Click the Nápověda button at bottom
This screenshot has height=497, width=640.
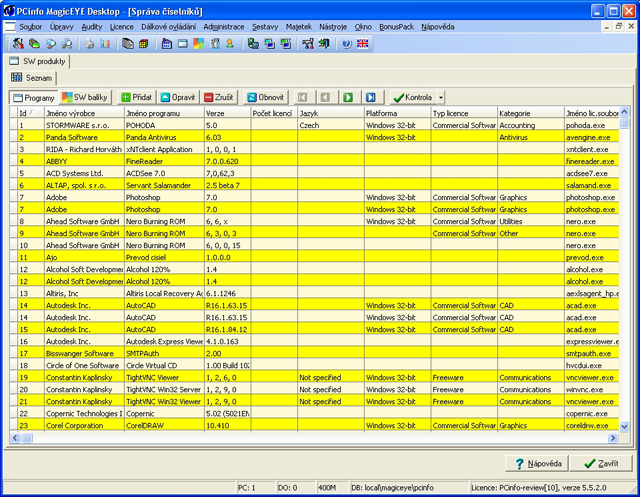click(537, 464)
